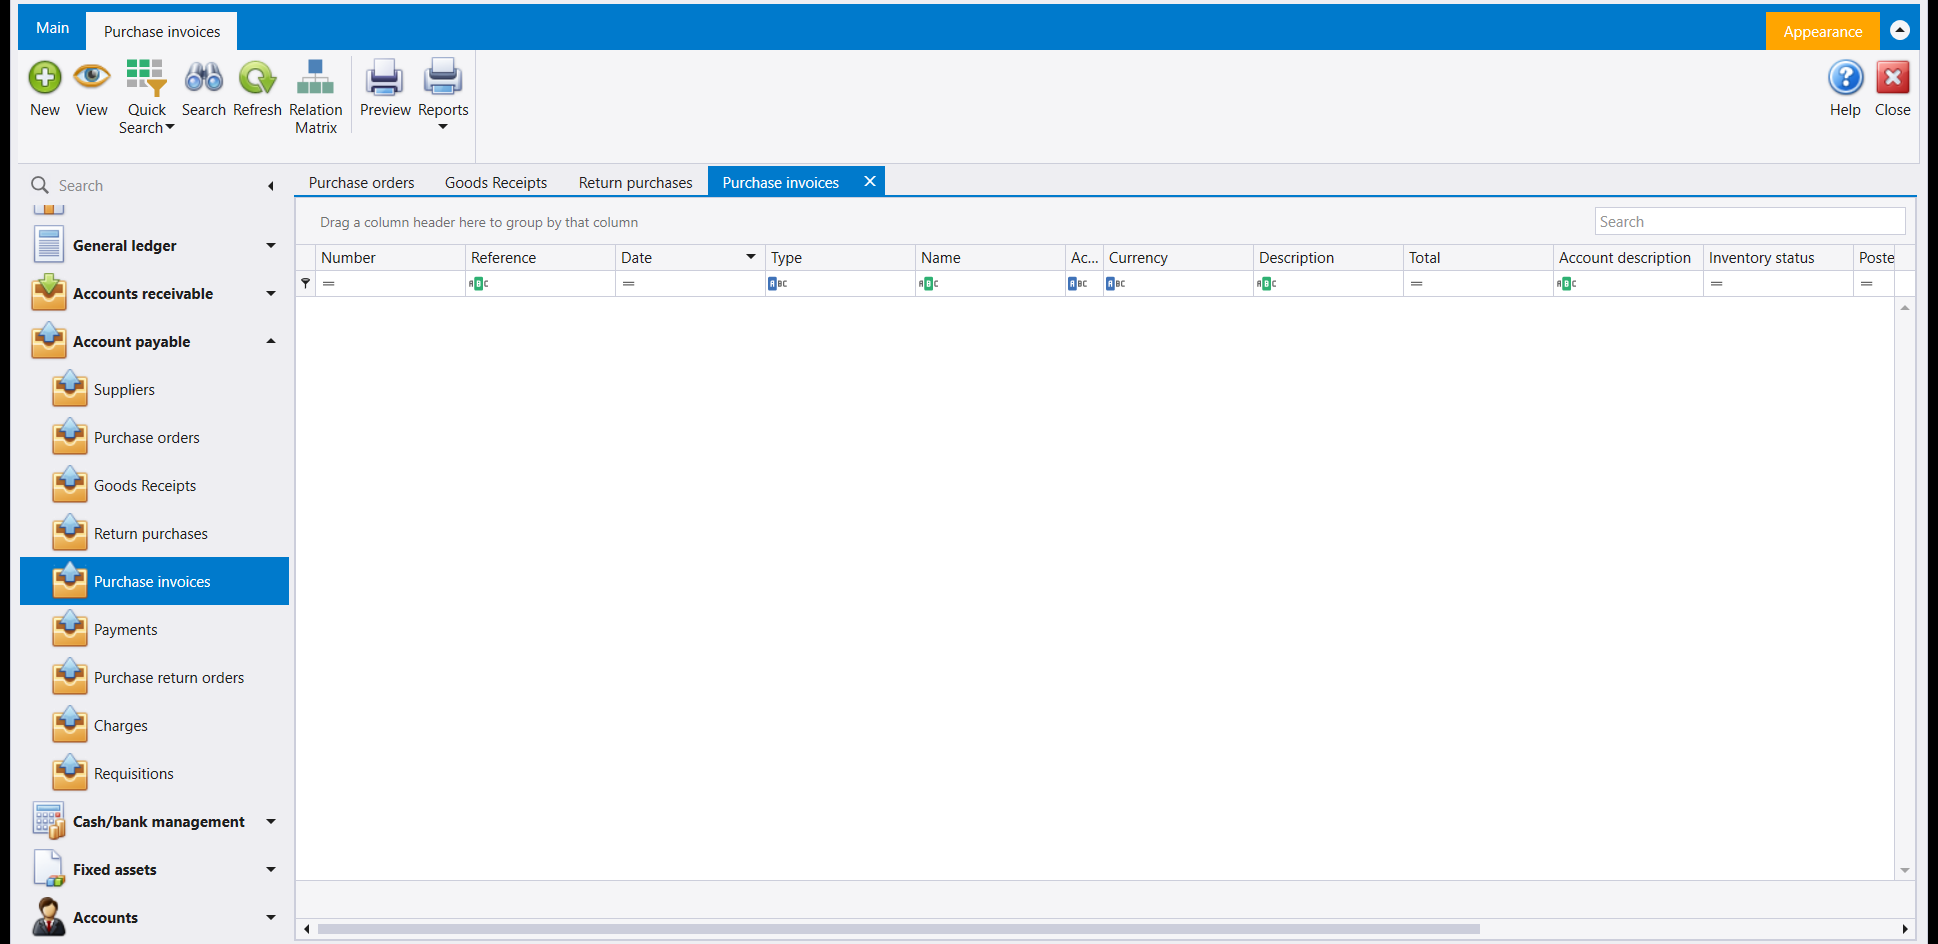
Task: Open Payments in sidebar
Action: pos(155,630)
